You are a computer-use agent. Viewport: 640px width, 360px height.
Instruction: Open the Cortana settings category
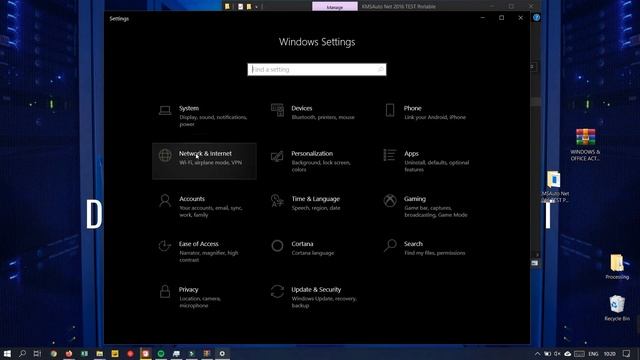tap(317, 251)
